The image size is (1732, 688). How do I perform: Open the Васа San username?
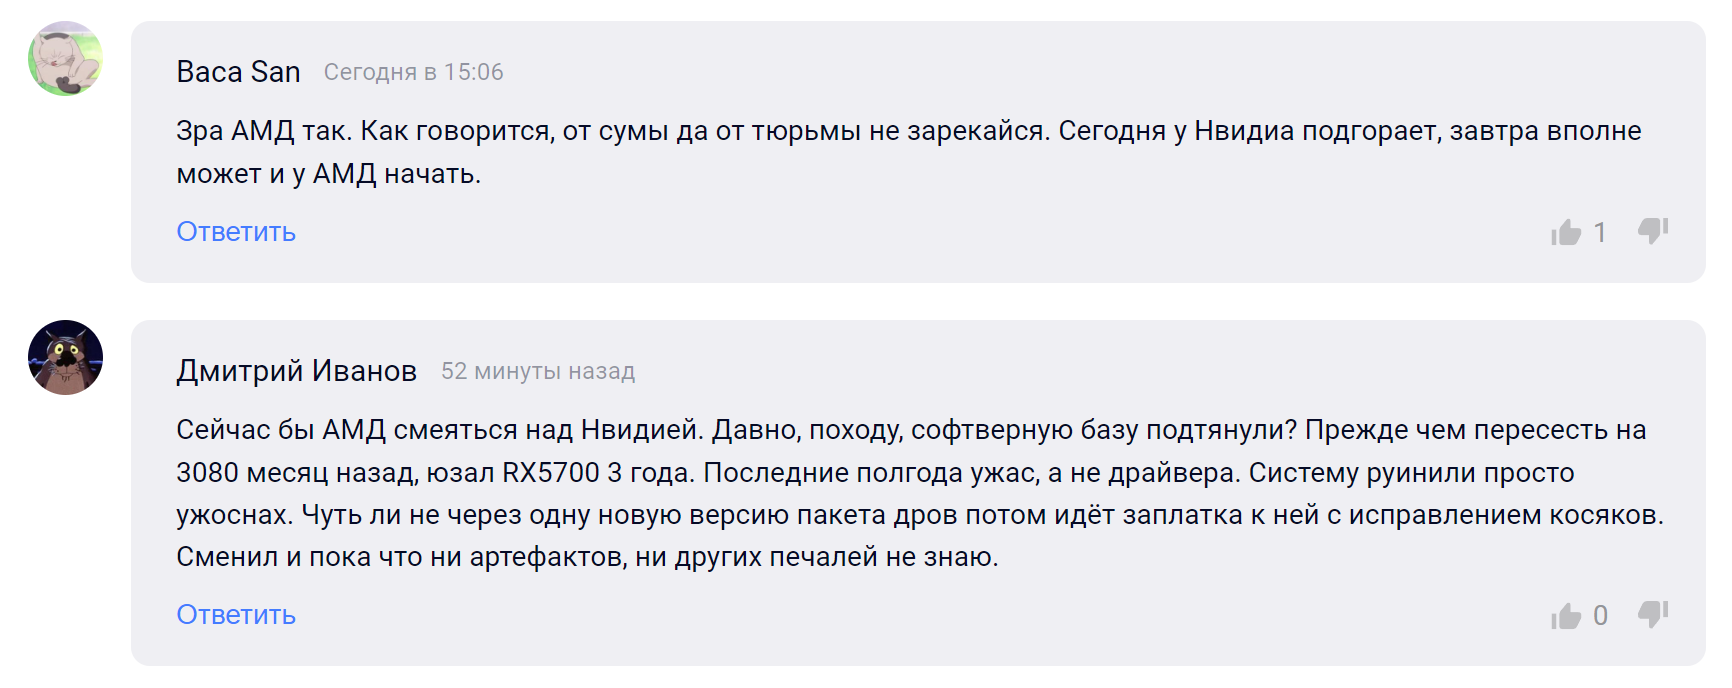click(x=238, y=72)
